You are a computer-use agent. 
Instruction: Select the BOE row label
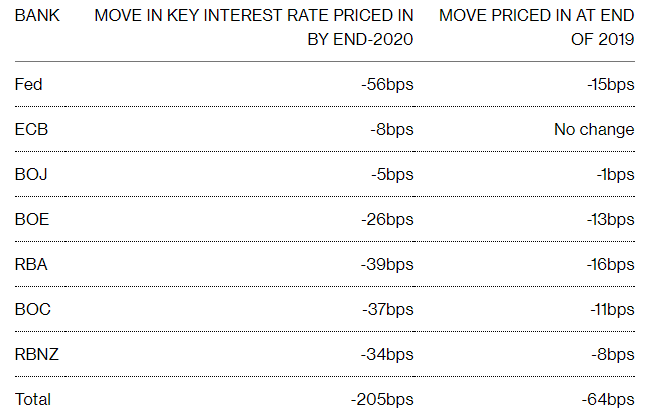click(x=32, y=219)
